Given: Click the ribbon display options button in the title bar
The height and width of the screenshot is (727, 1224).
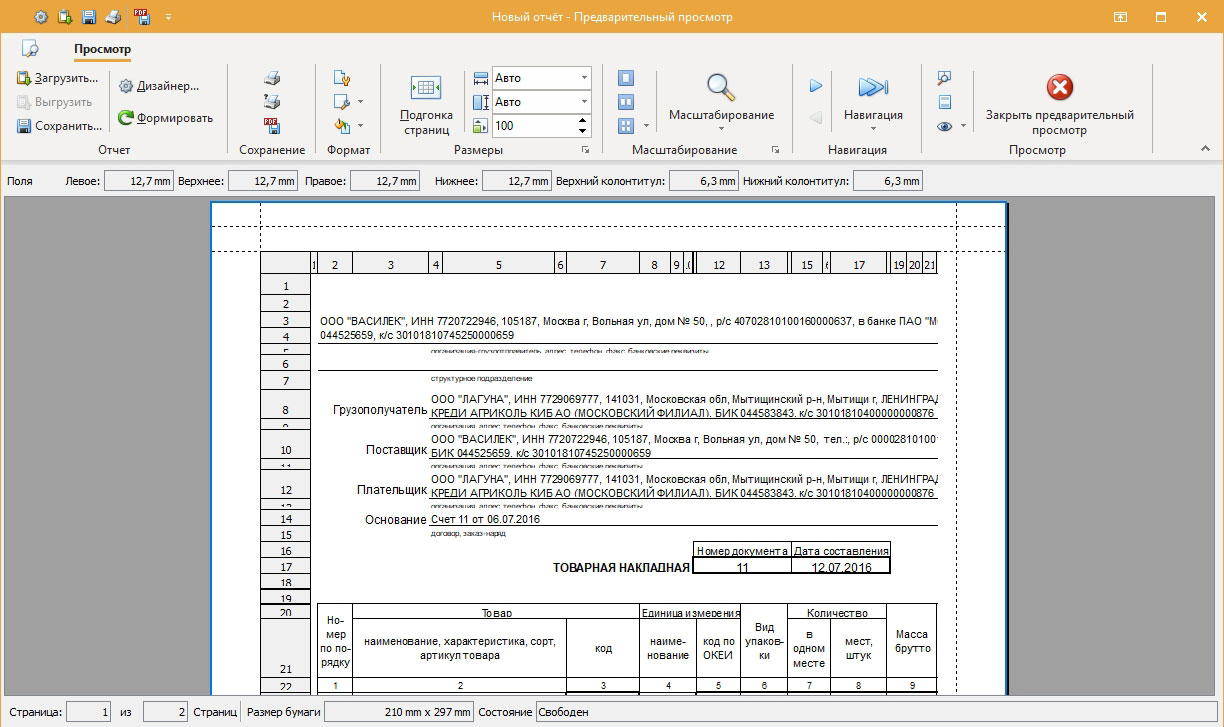Looking at the screenshot, I should [1121, 17].
